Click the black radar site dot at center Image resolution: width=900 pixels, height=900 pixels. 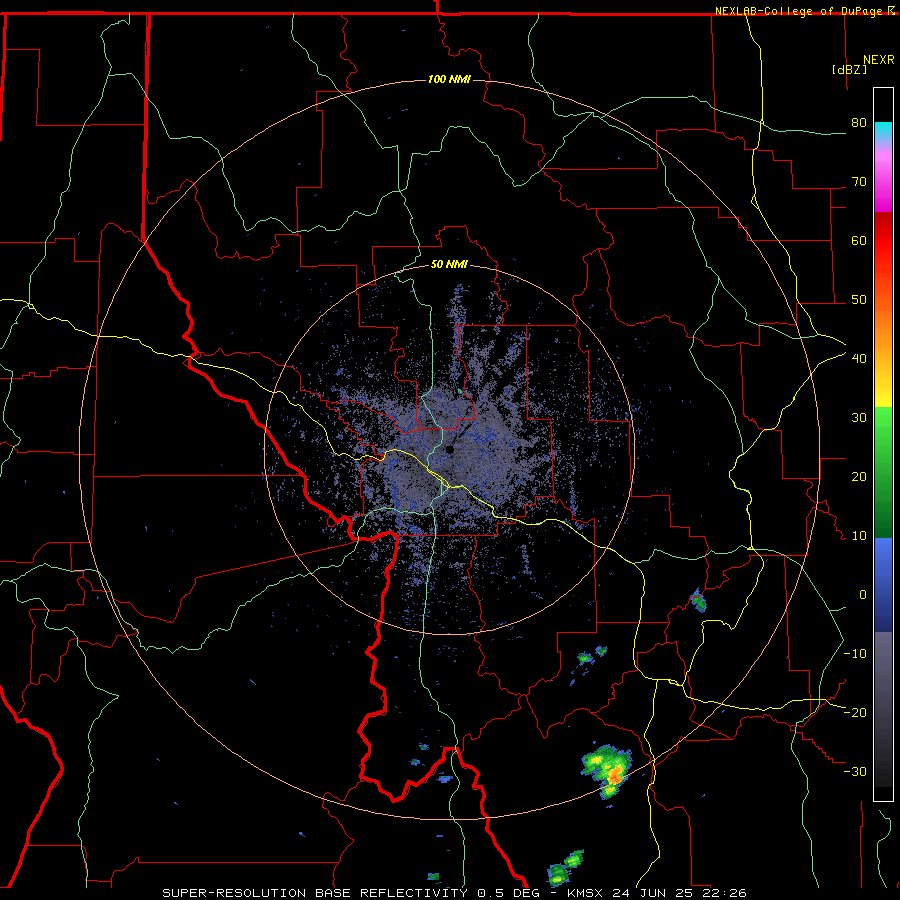(x=449, y=450)
